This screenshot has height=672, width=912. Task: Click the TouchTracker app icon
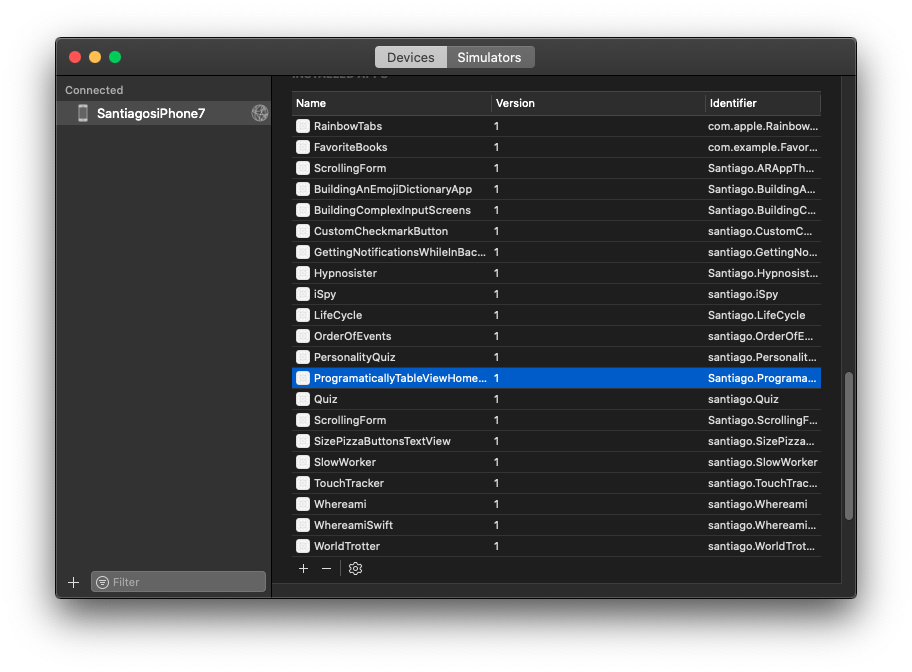pyautogui.click(x=303, y=483)
